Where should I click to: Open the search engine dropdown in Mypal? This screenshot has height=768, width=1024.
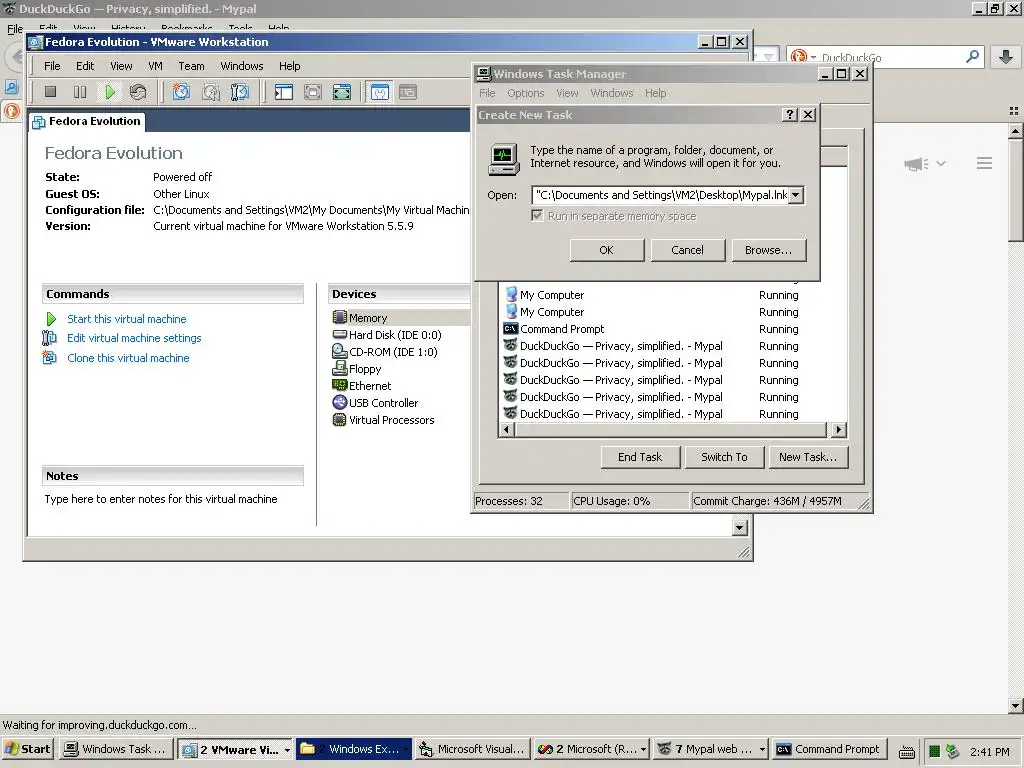pos(814,57)
